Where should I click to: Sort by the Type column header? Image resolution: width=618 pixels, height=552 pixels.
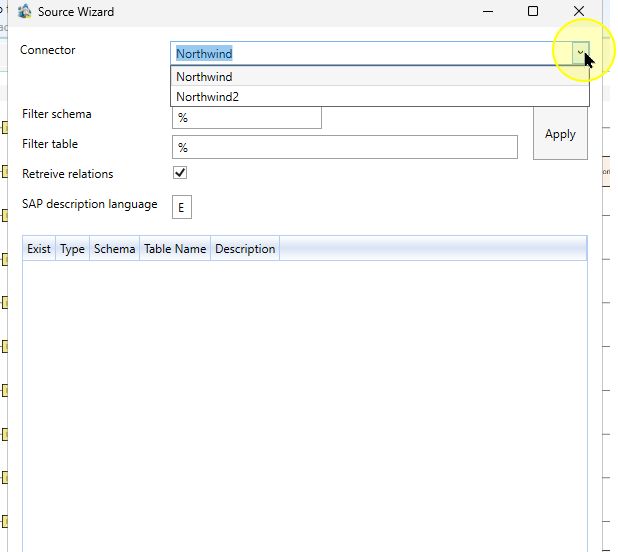point(73,249)
